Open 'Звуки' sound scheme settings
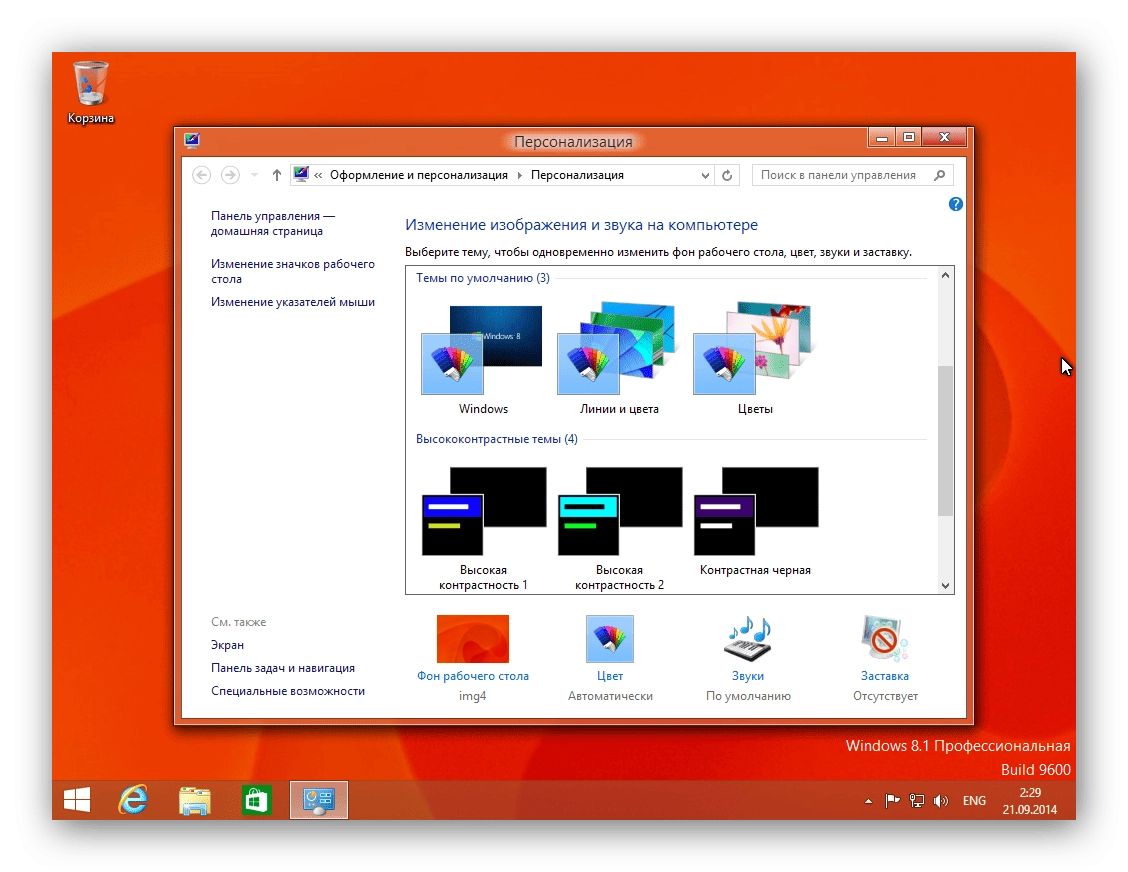Screen dimensions: 1128x872 click(x=748, y=658)
